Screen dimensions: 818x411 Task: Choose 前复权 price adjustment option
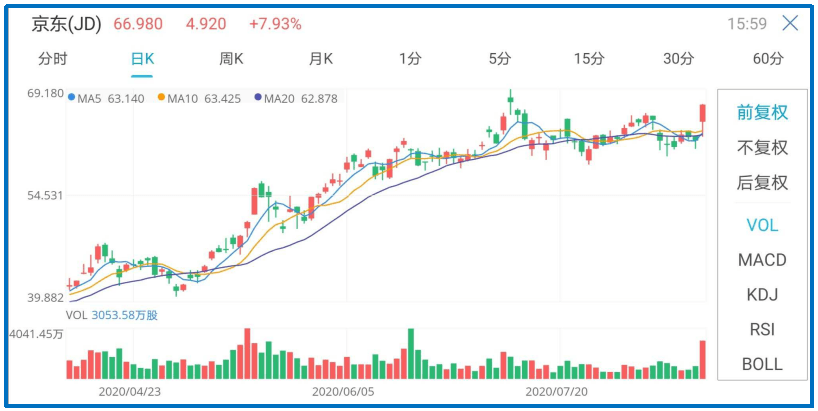[762, 112]
